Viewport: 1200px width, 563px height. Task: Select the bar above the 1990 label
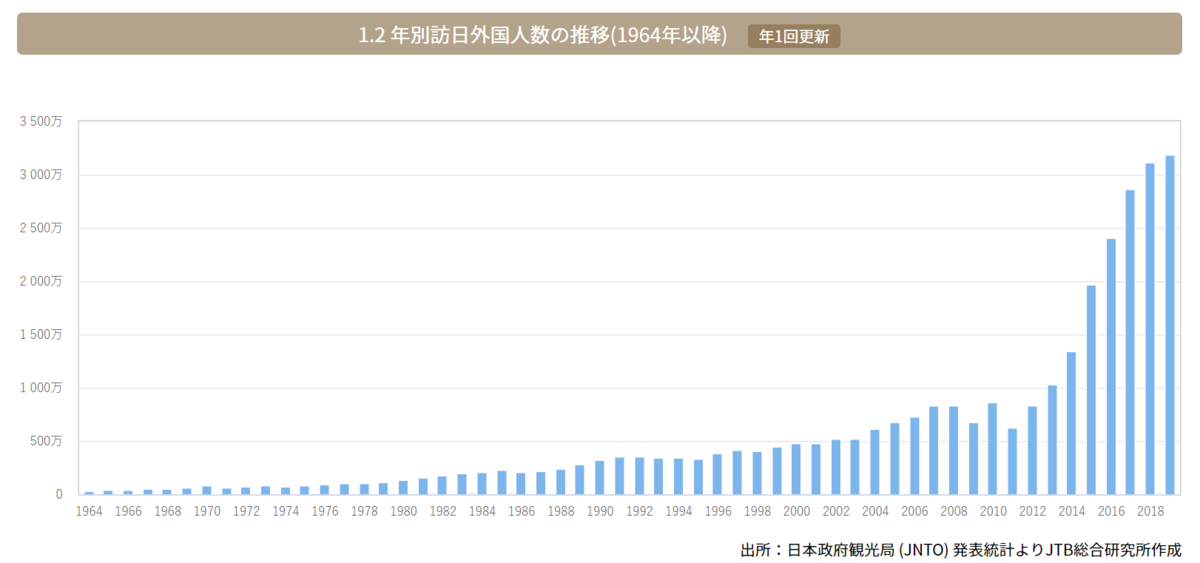(600, 477)
